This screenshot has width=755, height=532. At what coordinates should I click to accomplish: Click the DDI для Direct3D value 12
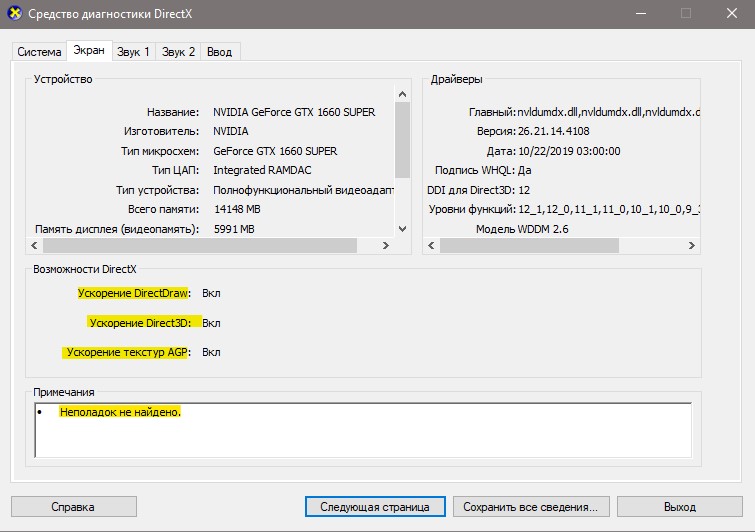[x=524, y=190]
